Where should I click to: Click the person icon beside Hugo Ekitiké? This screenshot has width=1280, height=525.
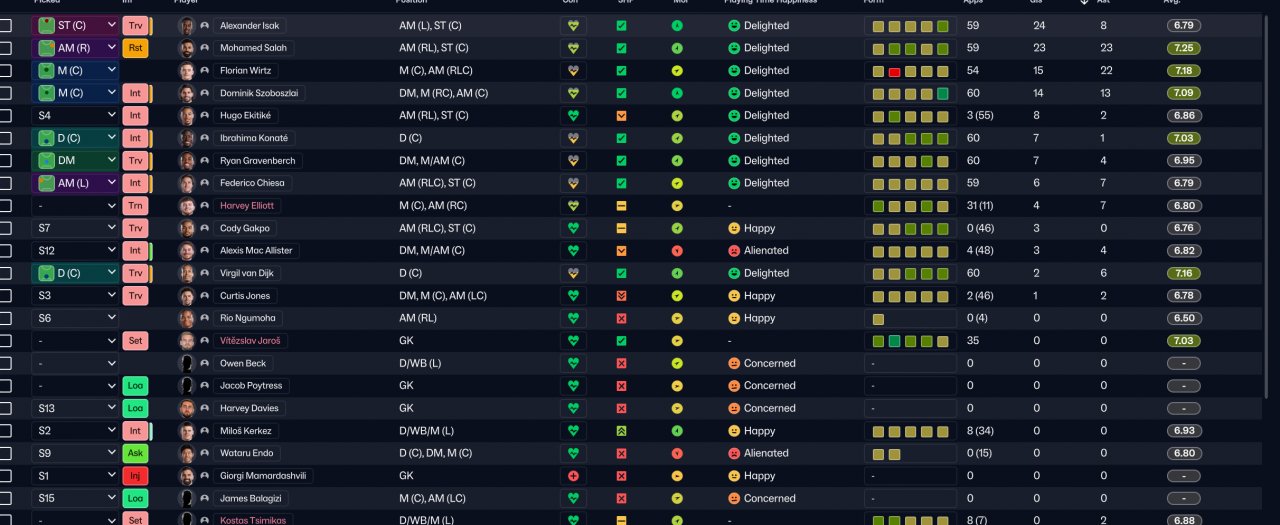204,116
